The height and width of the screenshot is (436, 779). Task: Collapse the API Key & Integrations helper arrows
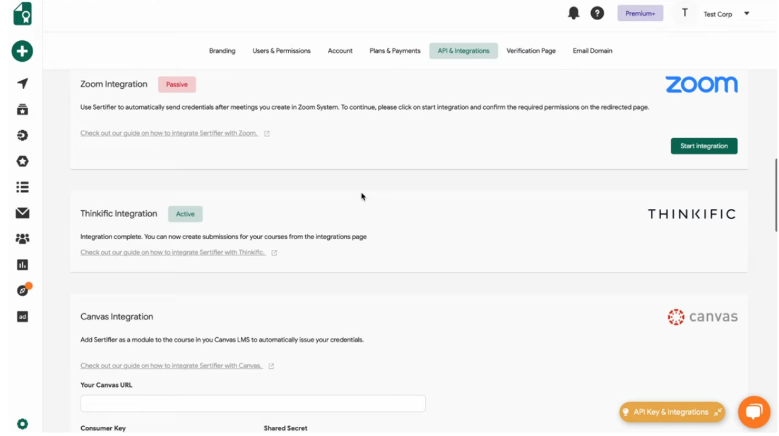coord(717,412)
